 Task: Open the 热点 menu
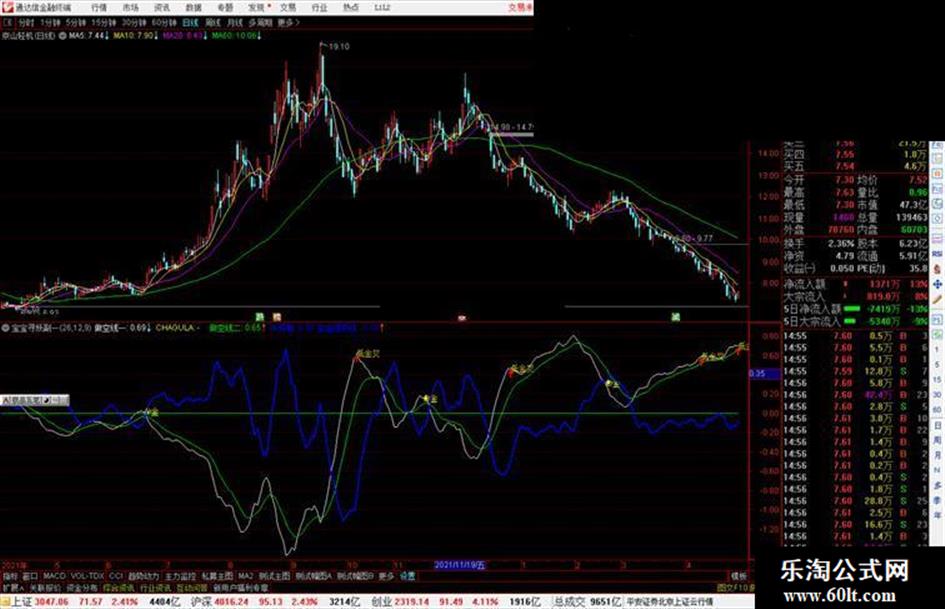tap(351, 7)
